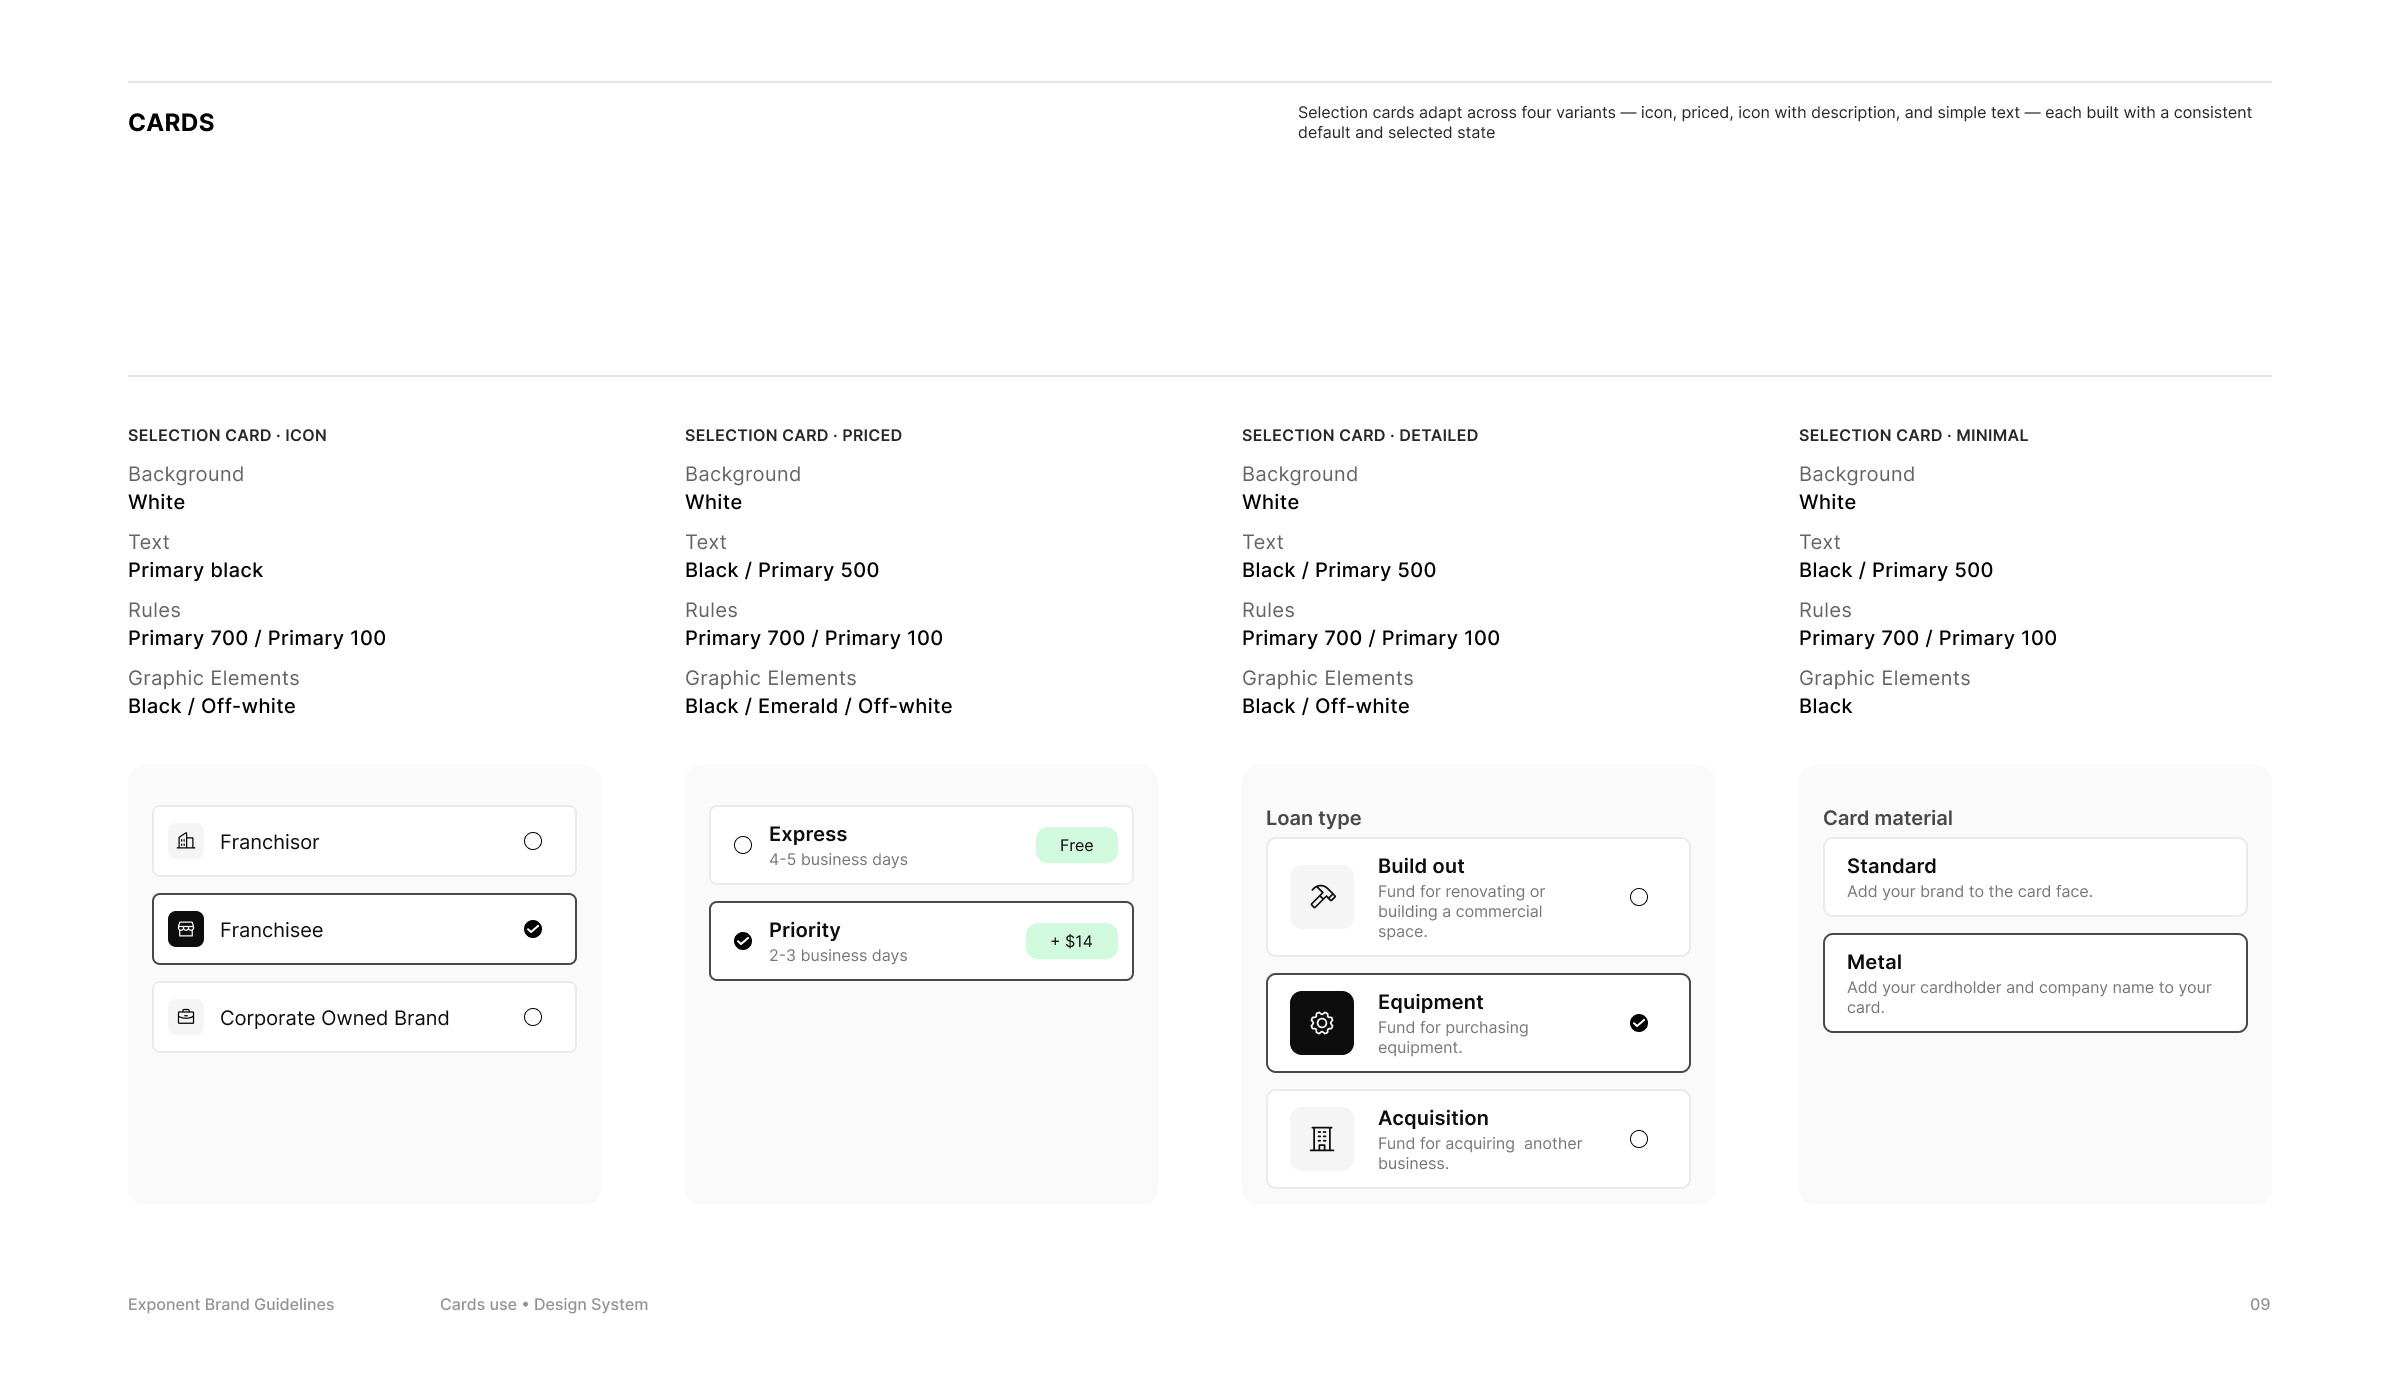Click the 4-5 business days text
Screen dimensions: 2400x1400
tap(838, 860)
